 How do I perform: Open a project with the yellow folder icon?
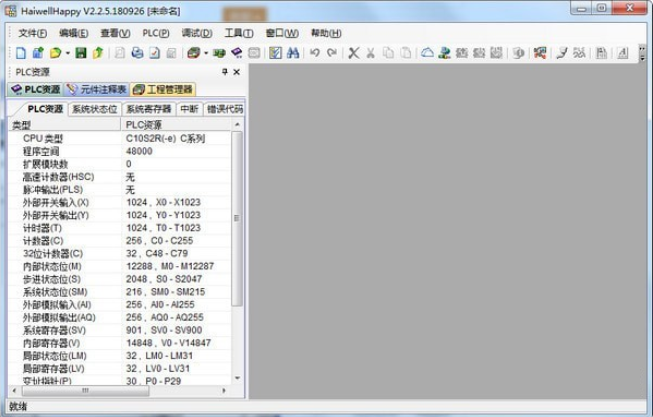tap(55, 53)
